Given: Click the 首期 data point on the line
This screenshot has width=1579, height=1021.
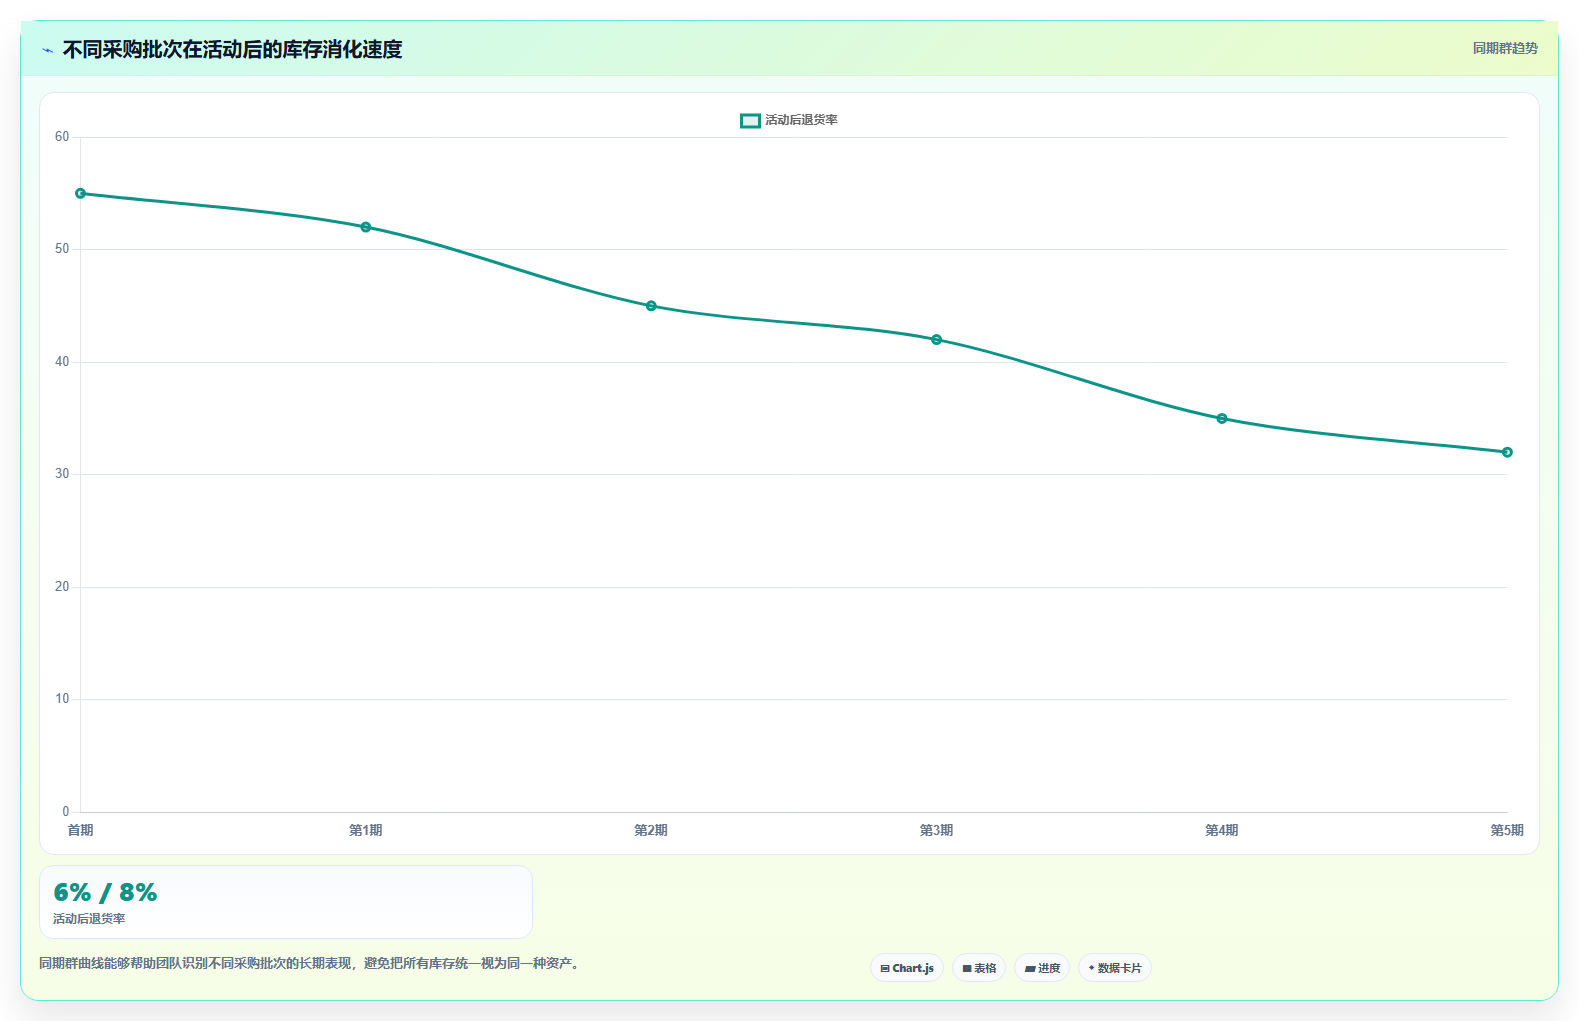Looking at the screenshot, I should tap(81, 193).
